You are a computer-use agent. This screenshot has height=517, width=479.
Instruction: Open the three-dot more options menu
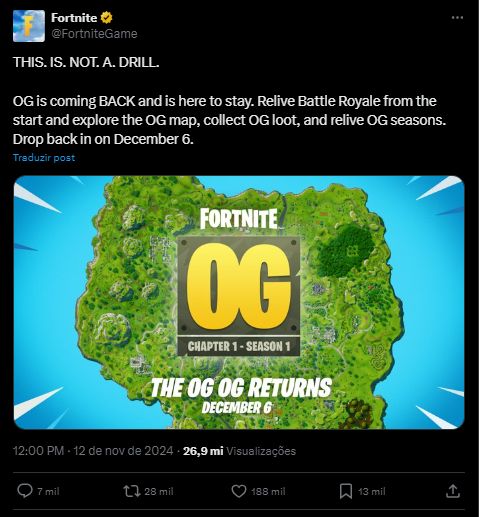point(457,18)
